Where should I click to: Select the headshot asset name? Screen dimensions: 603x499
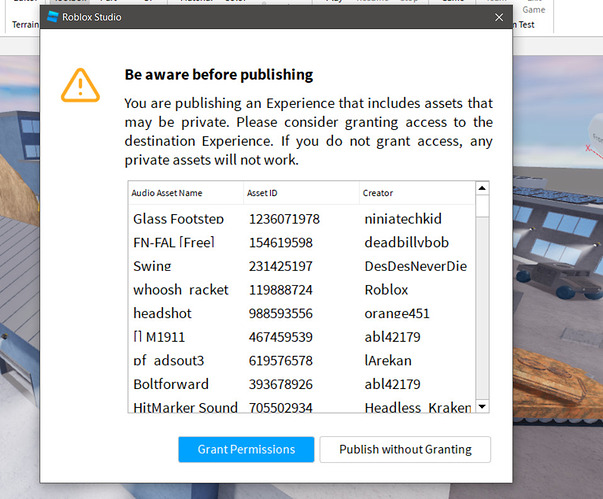(x=162, y=313)
